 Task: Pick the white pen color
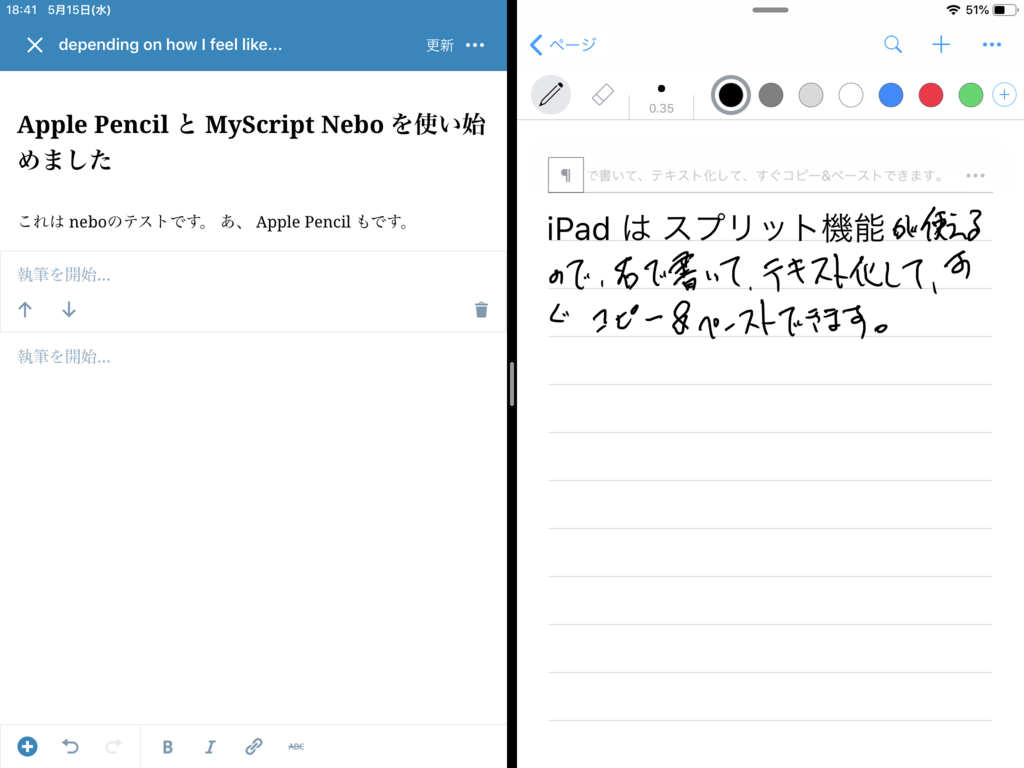(851, 95)
